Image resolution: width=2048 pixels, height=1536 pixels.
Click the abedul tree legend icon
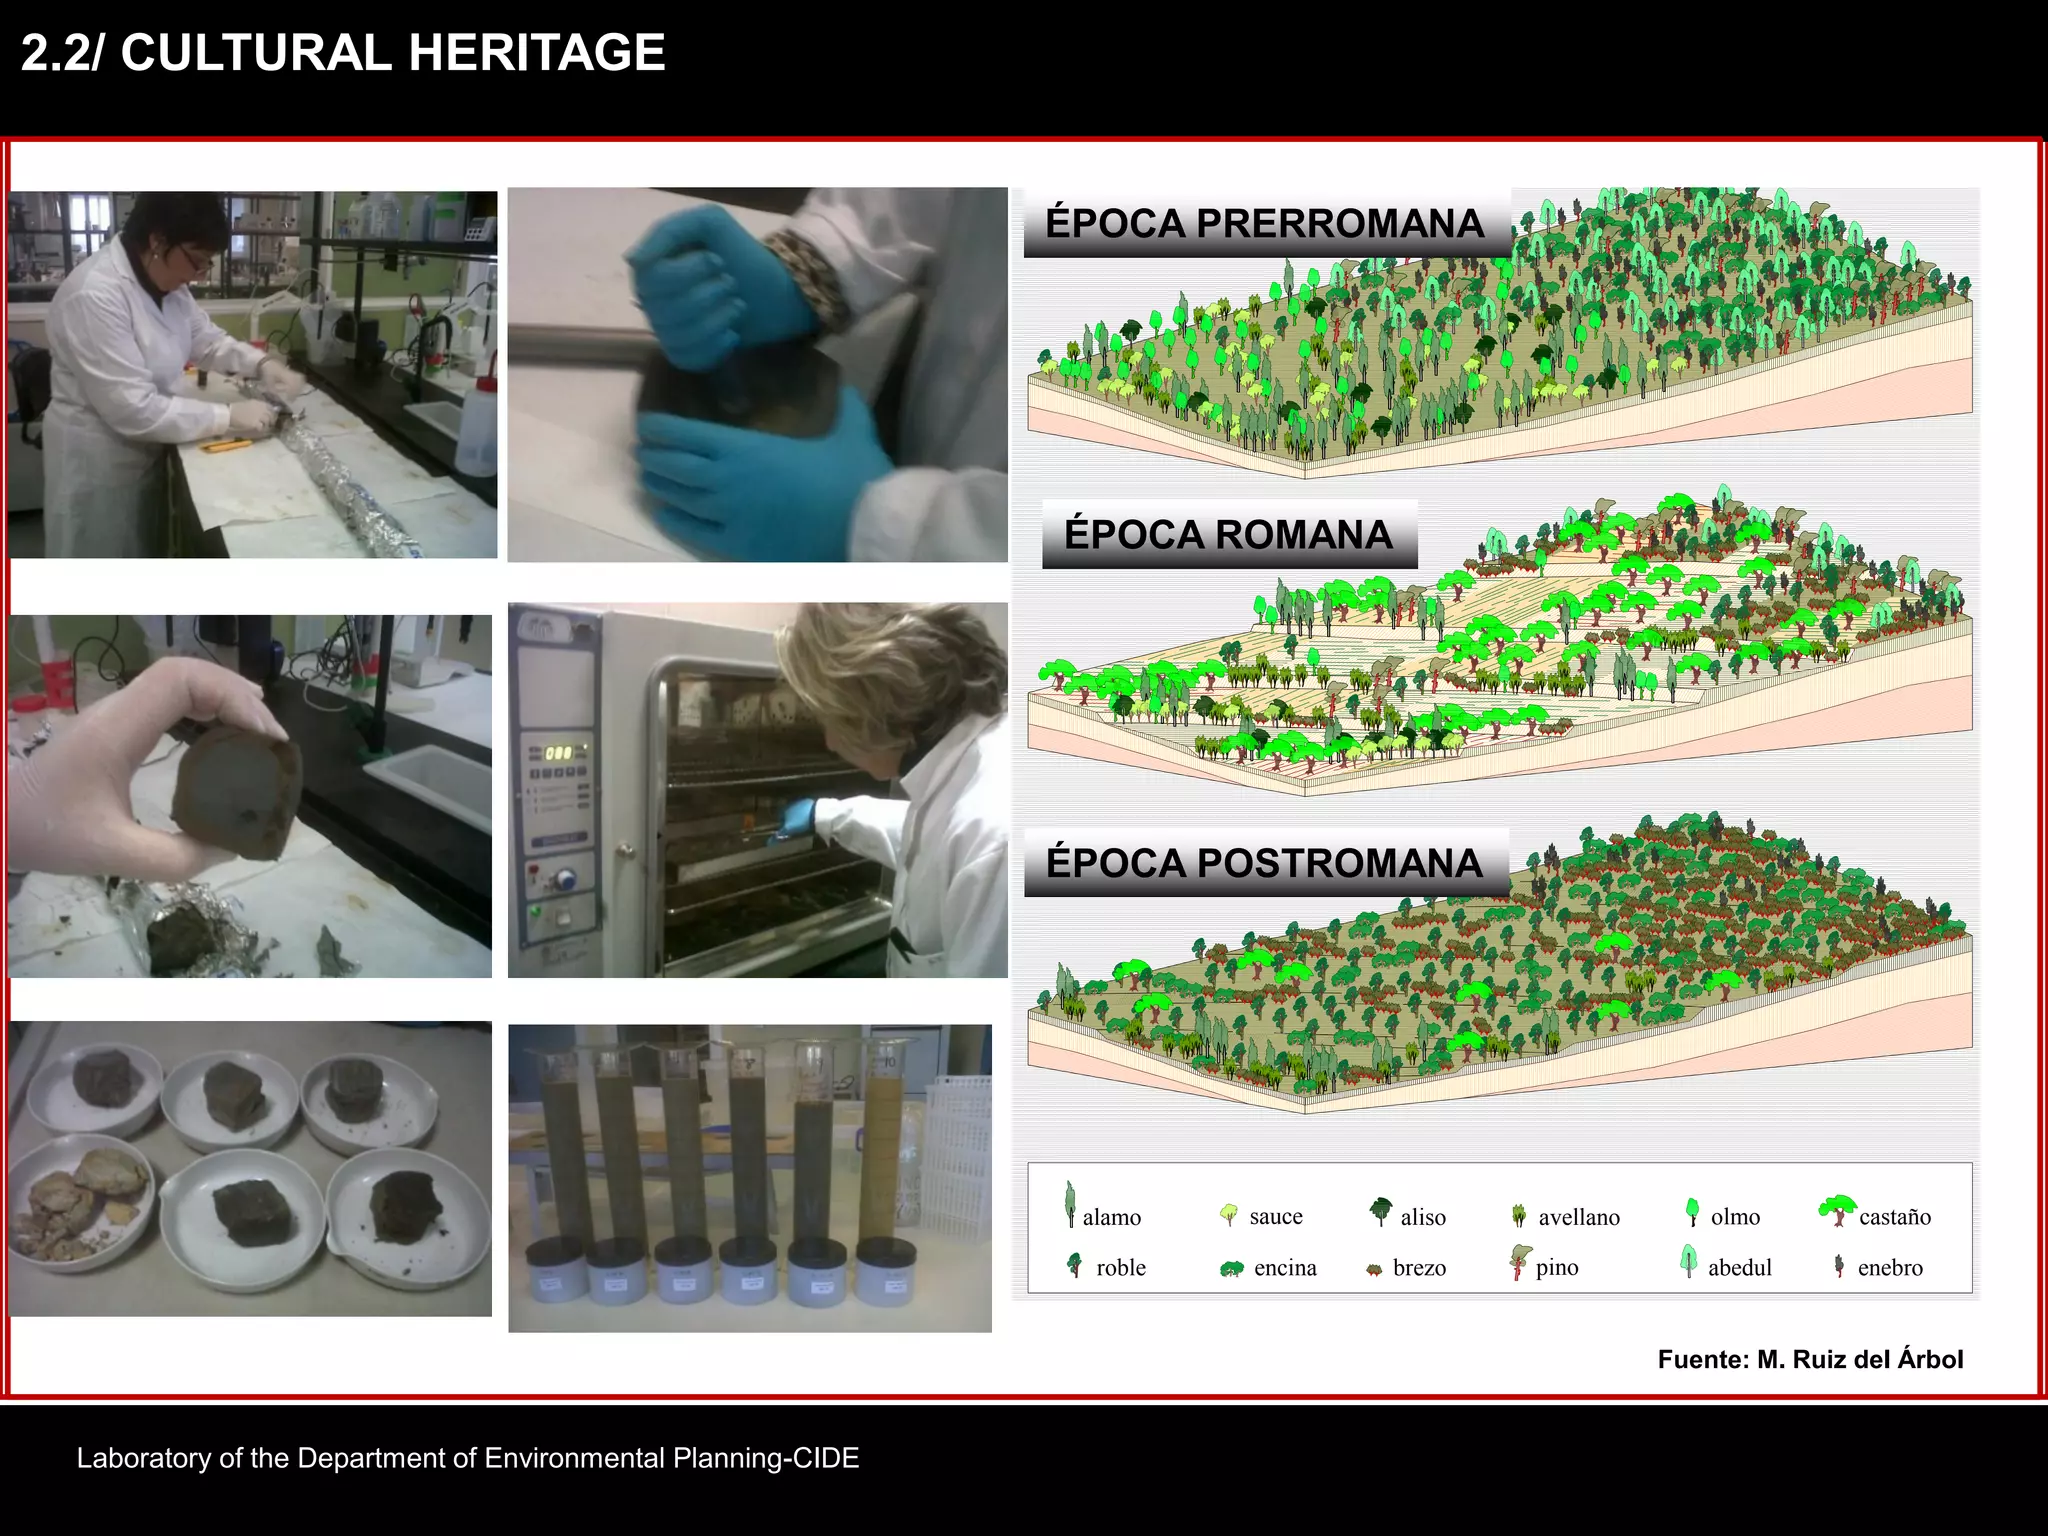(1689, 1261)
